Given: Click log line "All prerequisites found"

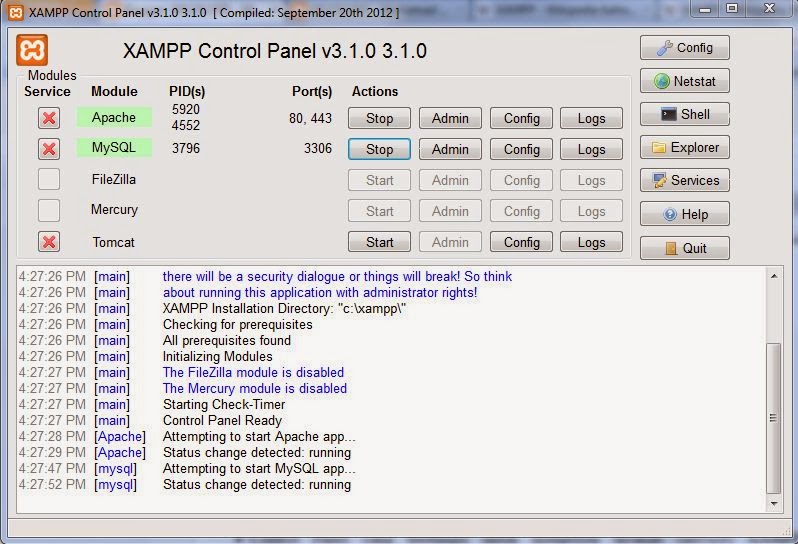Looking at the screenshot, I should pos(227,340).
